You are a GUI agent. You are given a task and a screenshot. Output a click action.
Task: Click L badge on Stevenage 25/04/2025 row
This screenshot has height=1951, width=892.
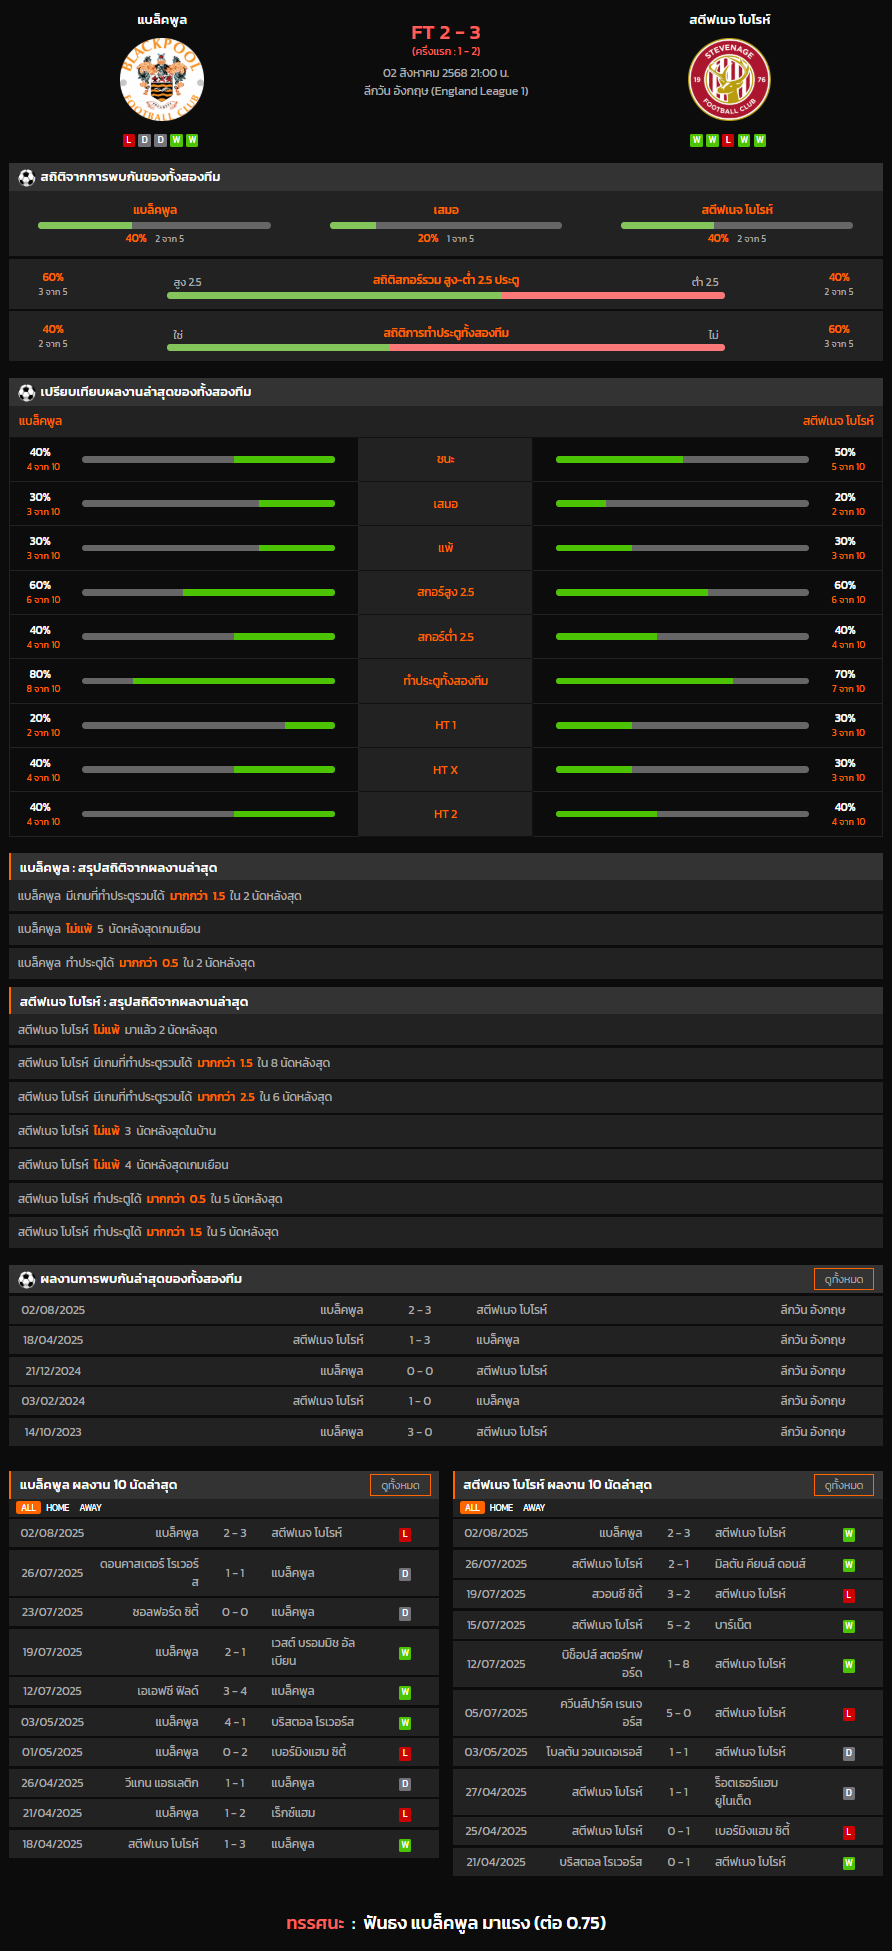click(x=849, y=1832)
